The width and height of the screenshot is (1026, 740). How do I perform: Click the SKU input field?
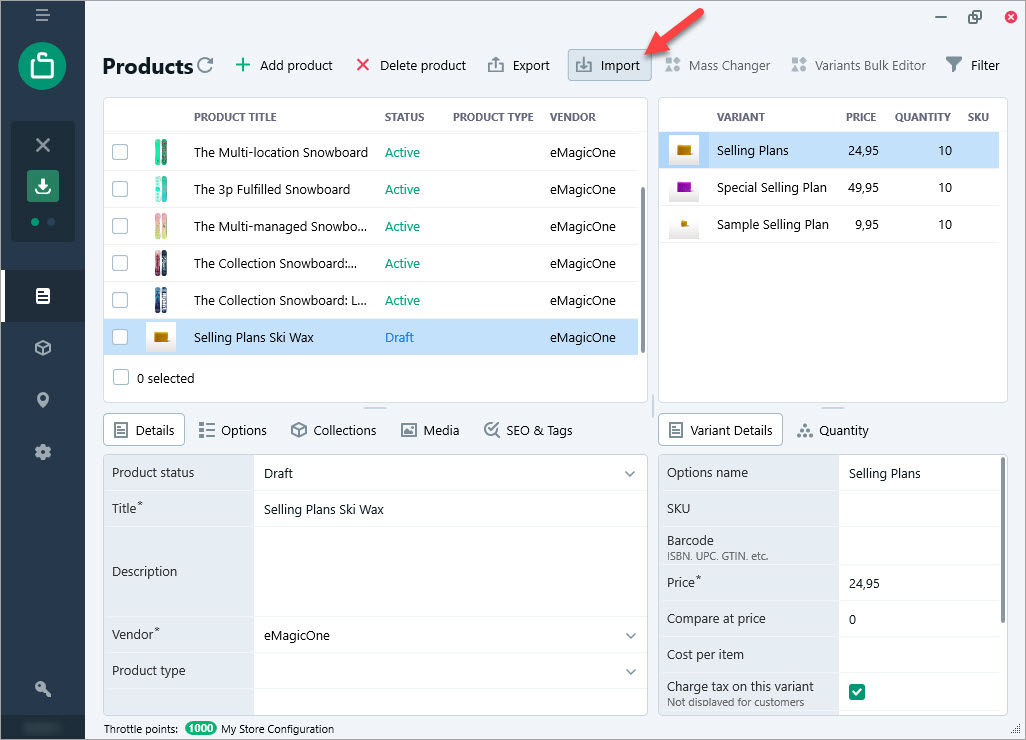tap(919, 509)
